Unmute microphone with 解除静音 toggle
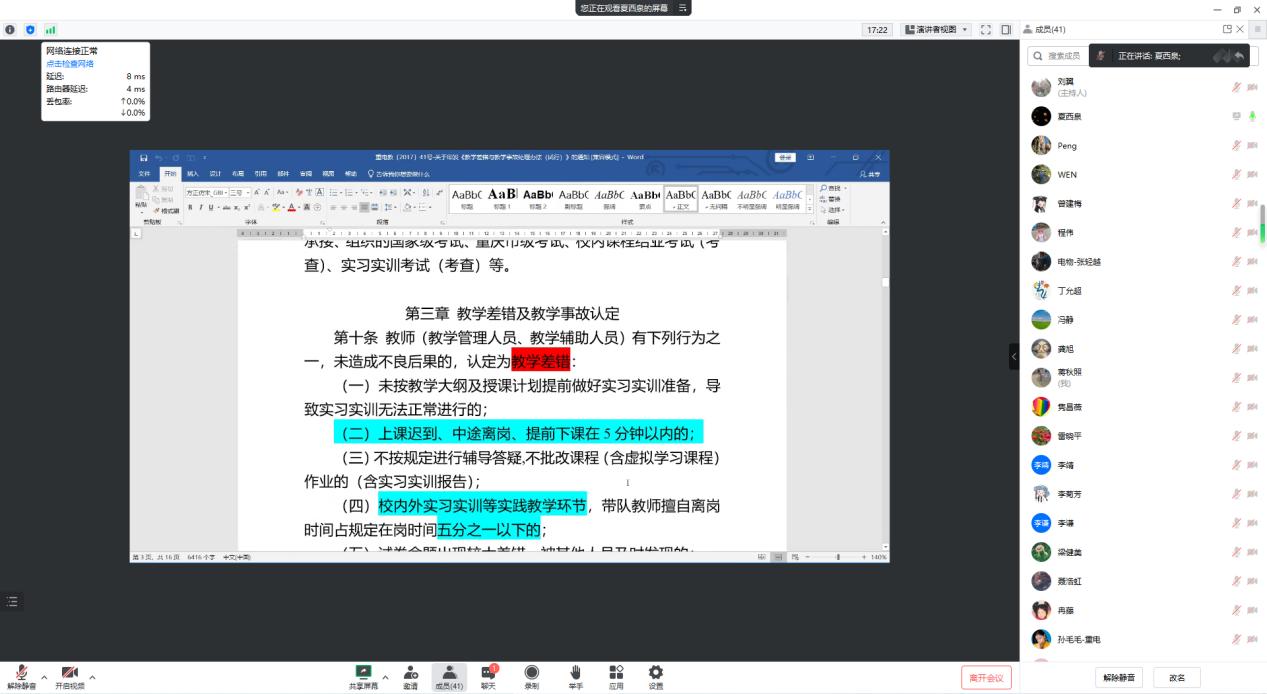 21,677
